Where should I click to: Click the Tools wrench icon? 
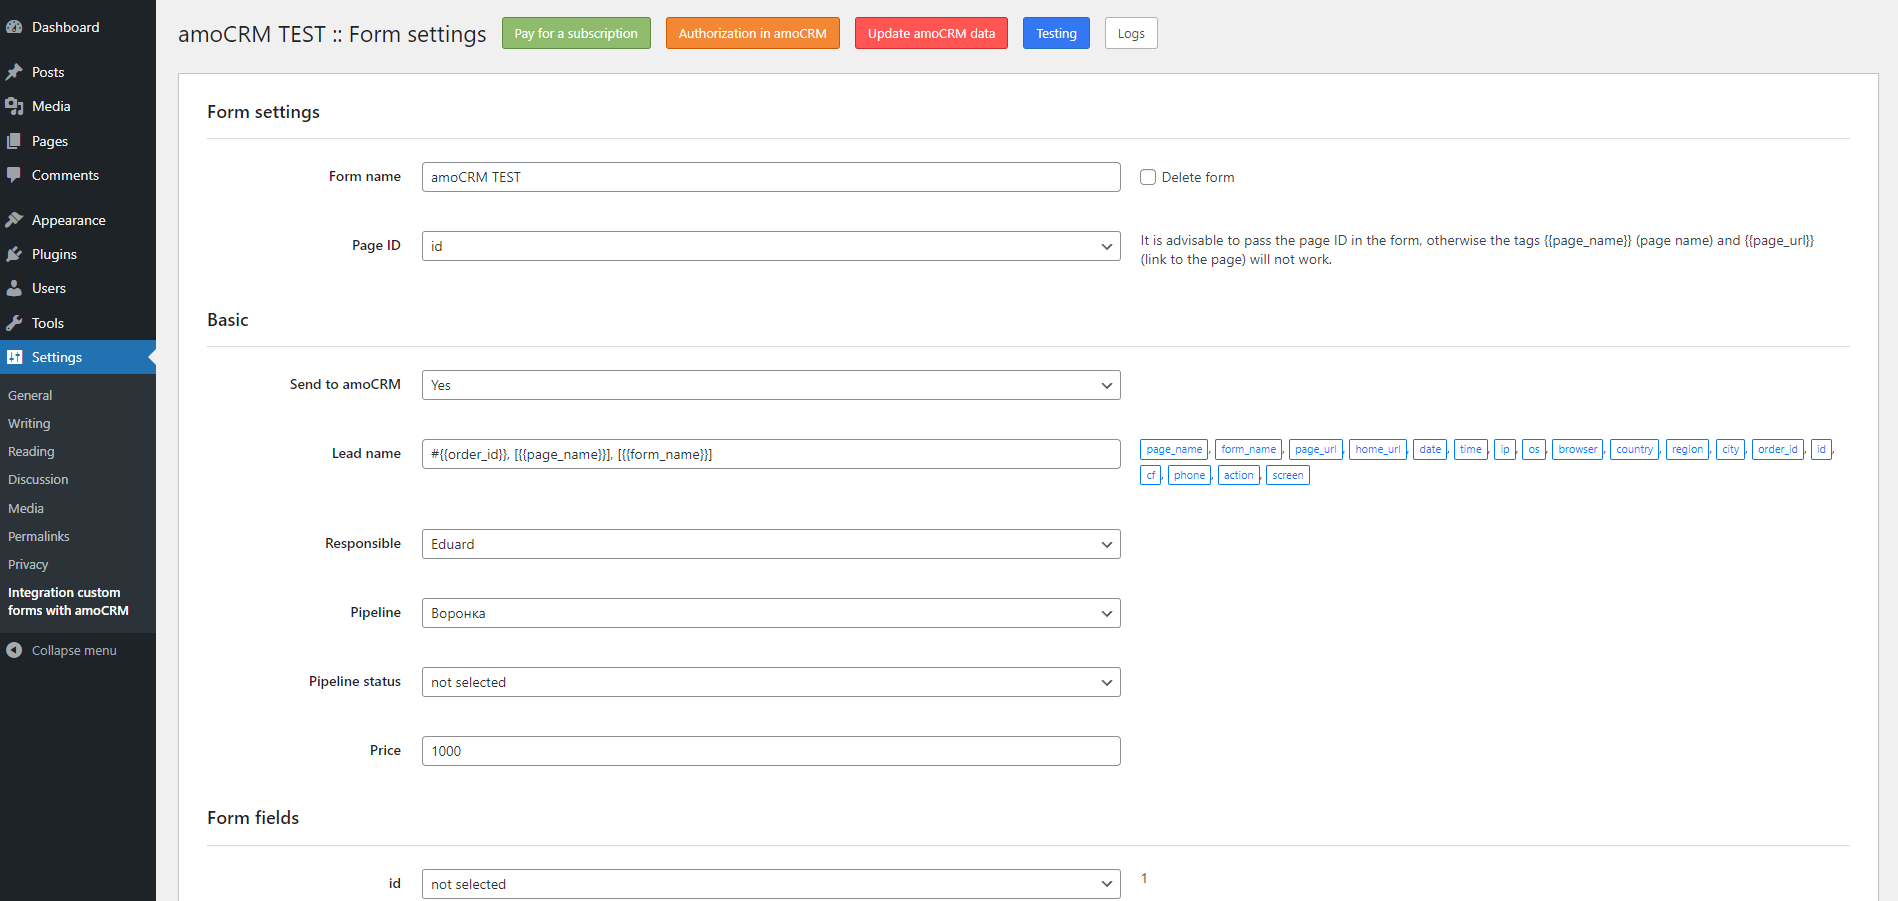(14, 323)
